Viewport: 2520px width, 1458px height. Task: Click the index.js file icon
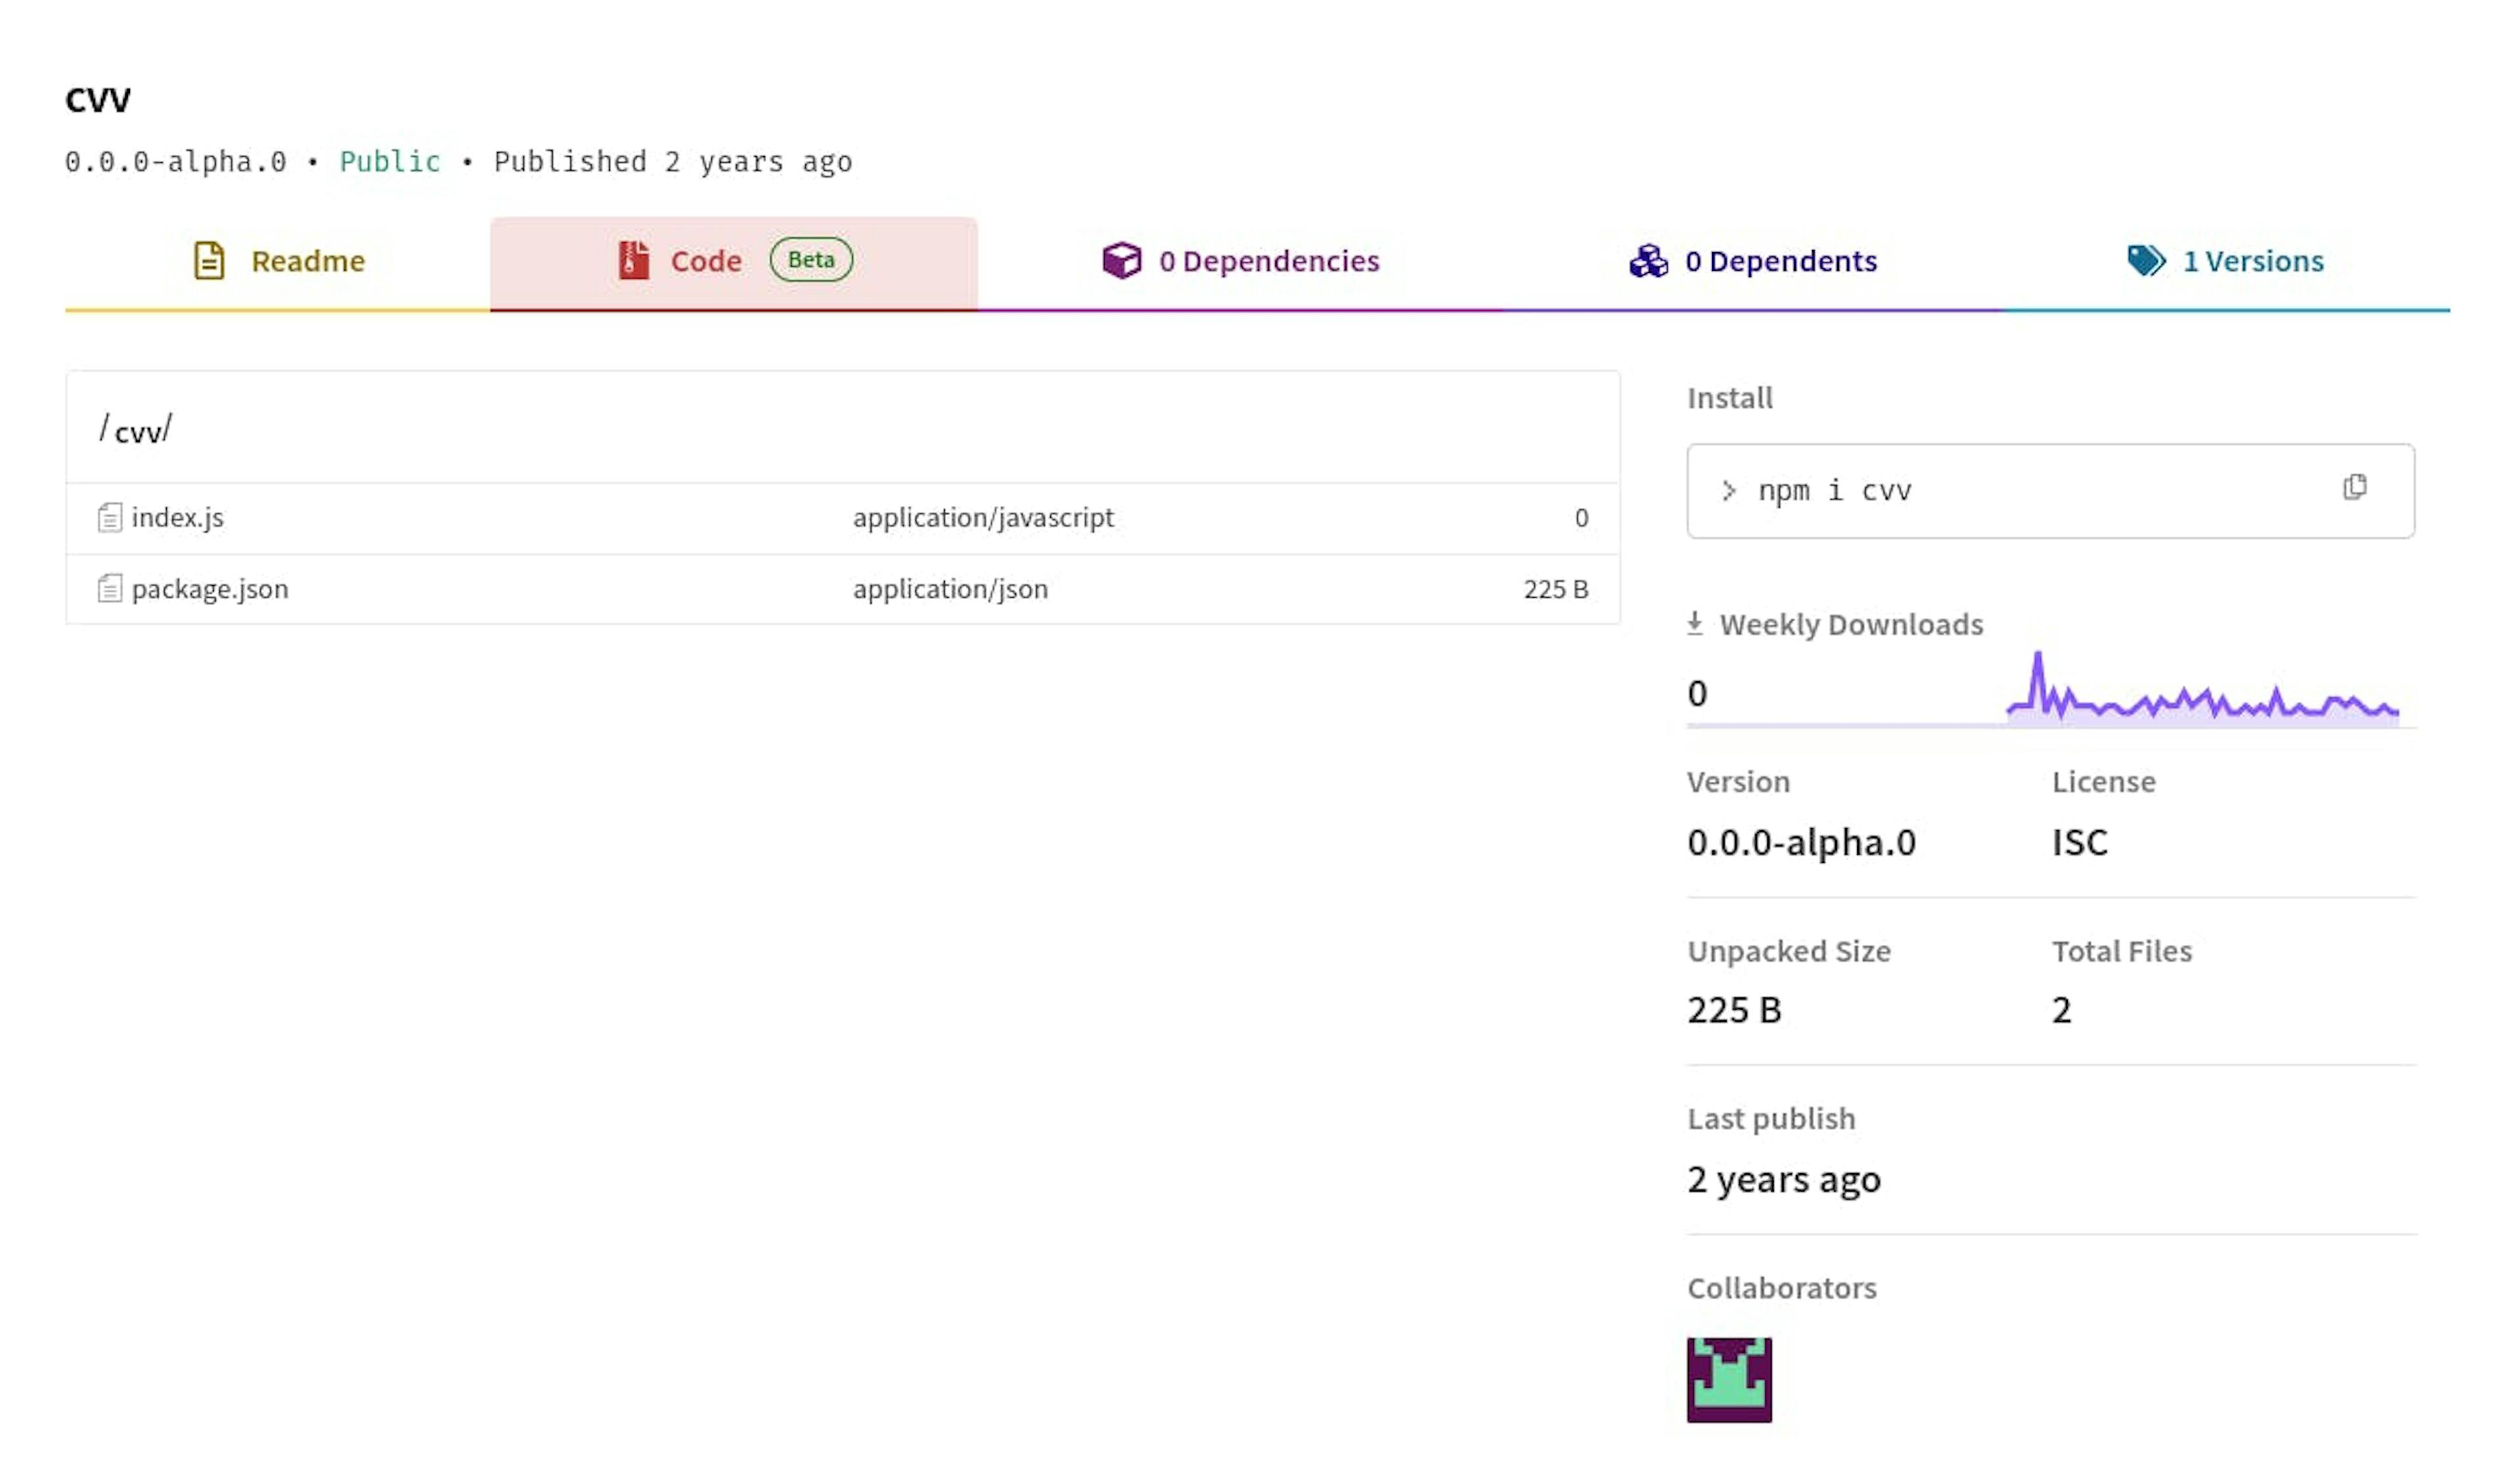(110, 518)
